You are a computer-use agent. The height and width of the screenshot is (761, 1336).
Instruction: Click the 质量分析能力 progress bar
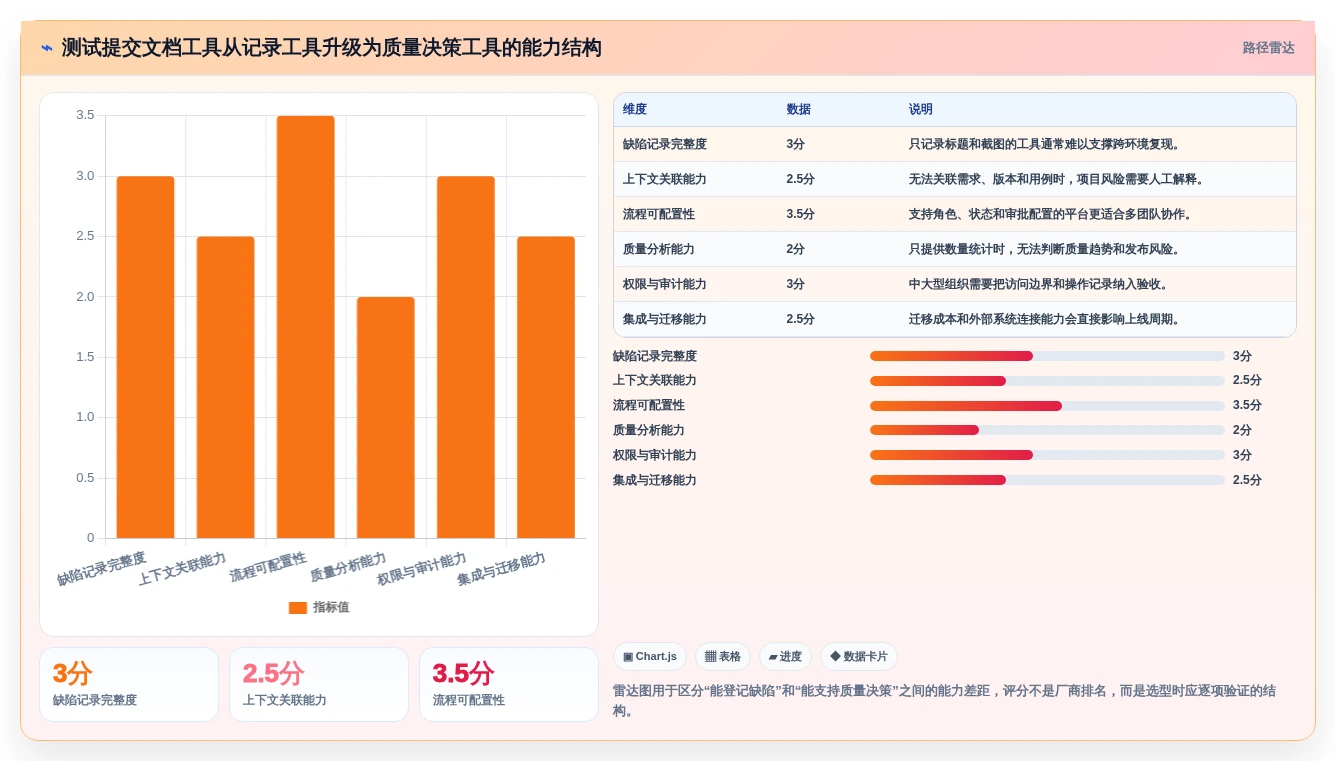[x=1047, y=430]
